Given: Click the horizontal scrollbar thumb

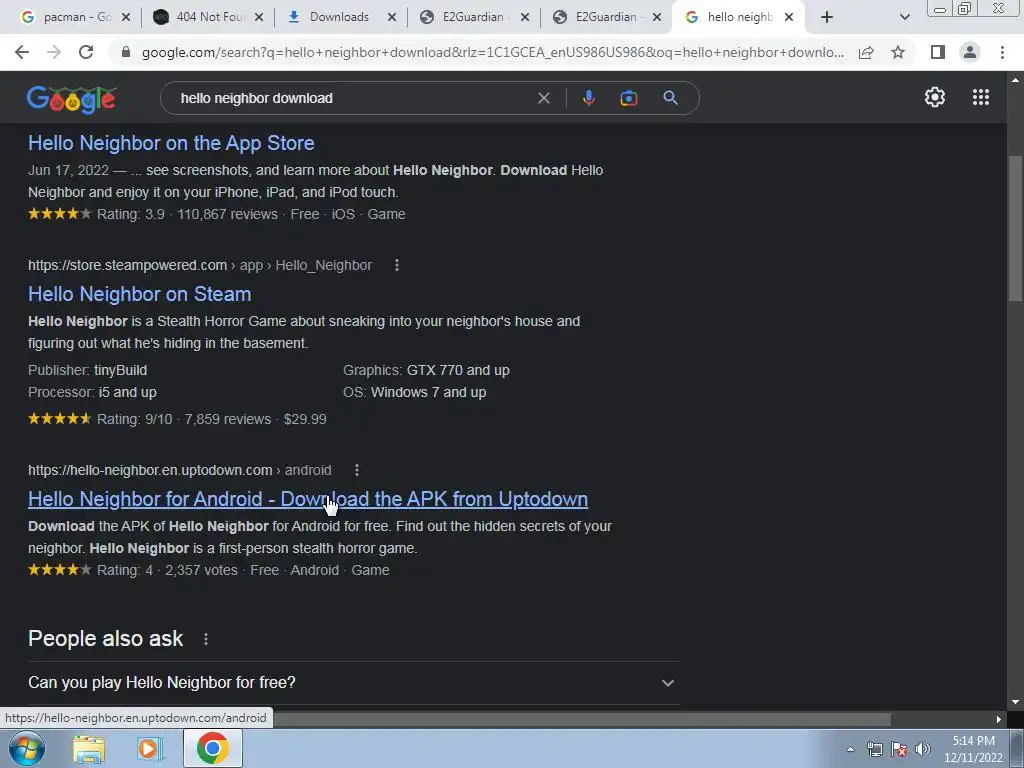Looking at the screenshot, I should coord(581,719).
